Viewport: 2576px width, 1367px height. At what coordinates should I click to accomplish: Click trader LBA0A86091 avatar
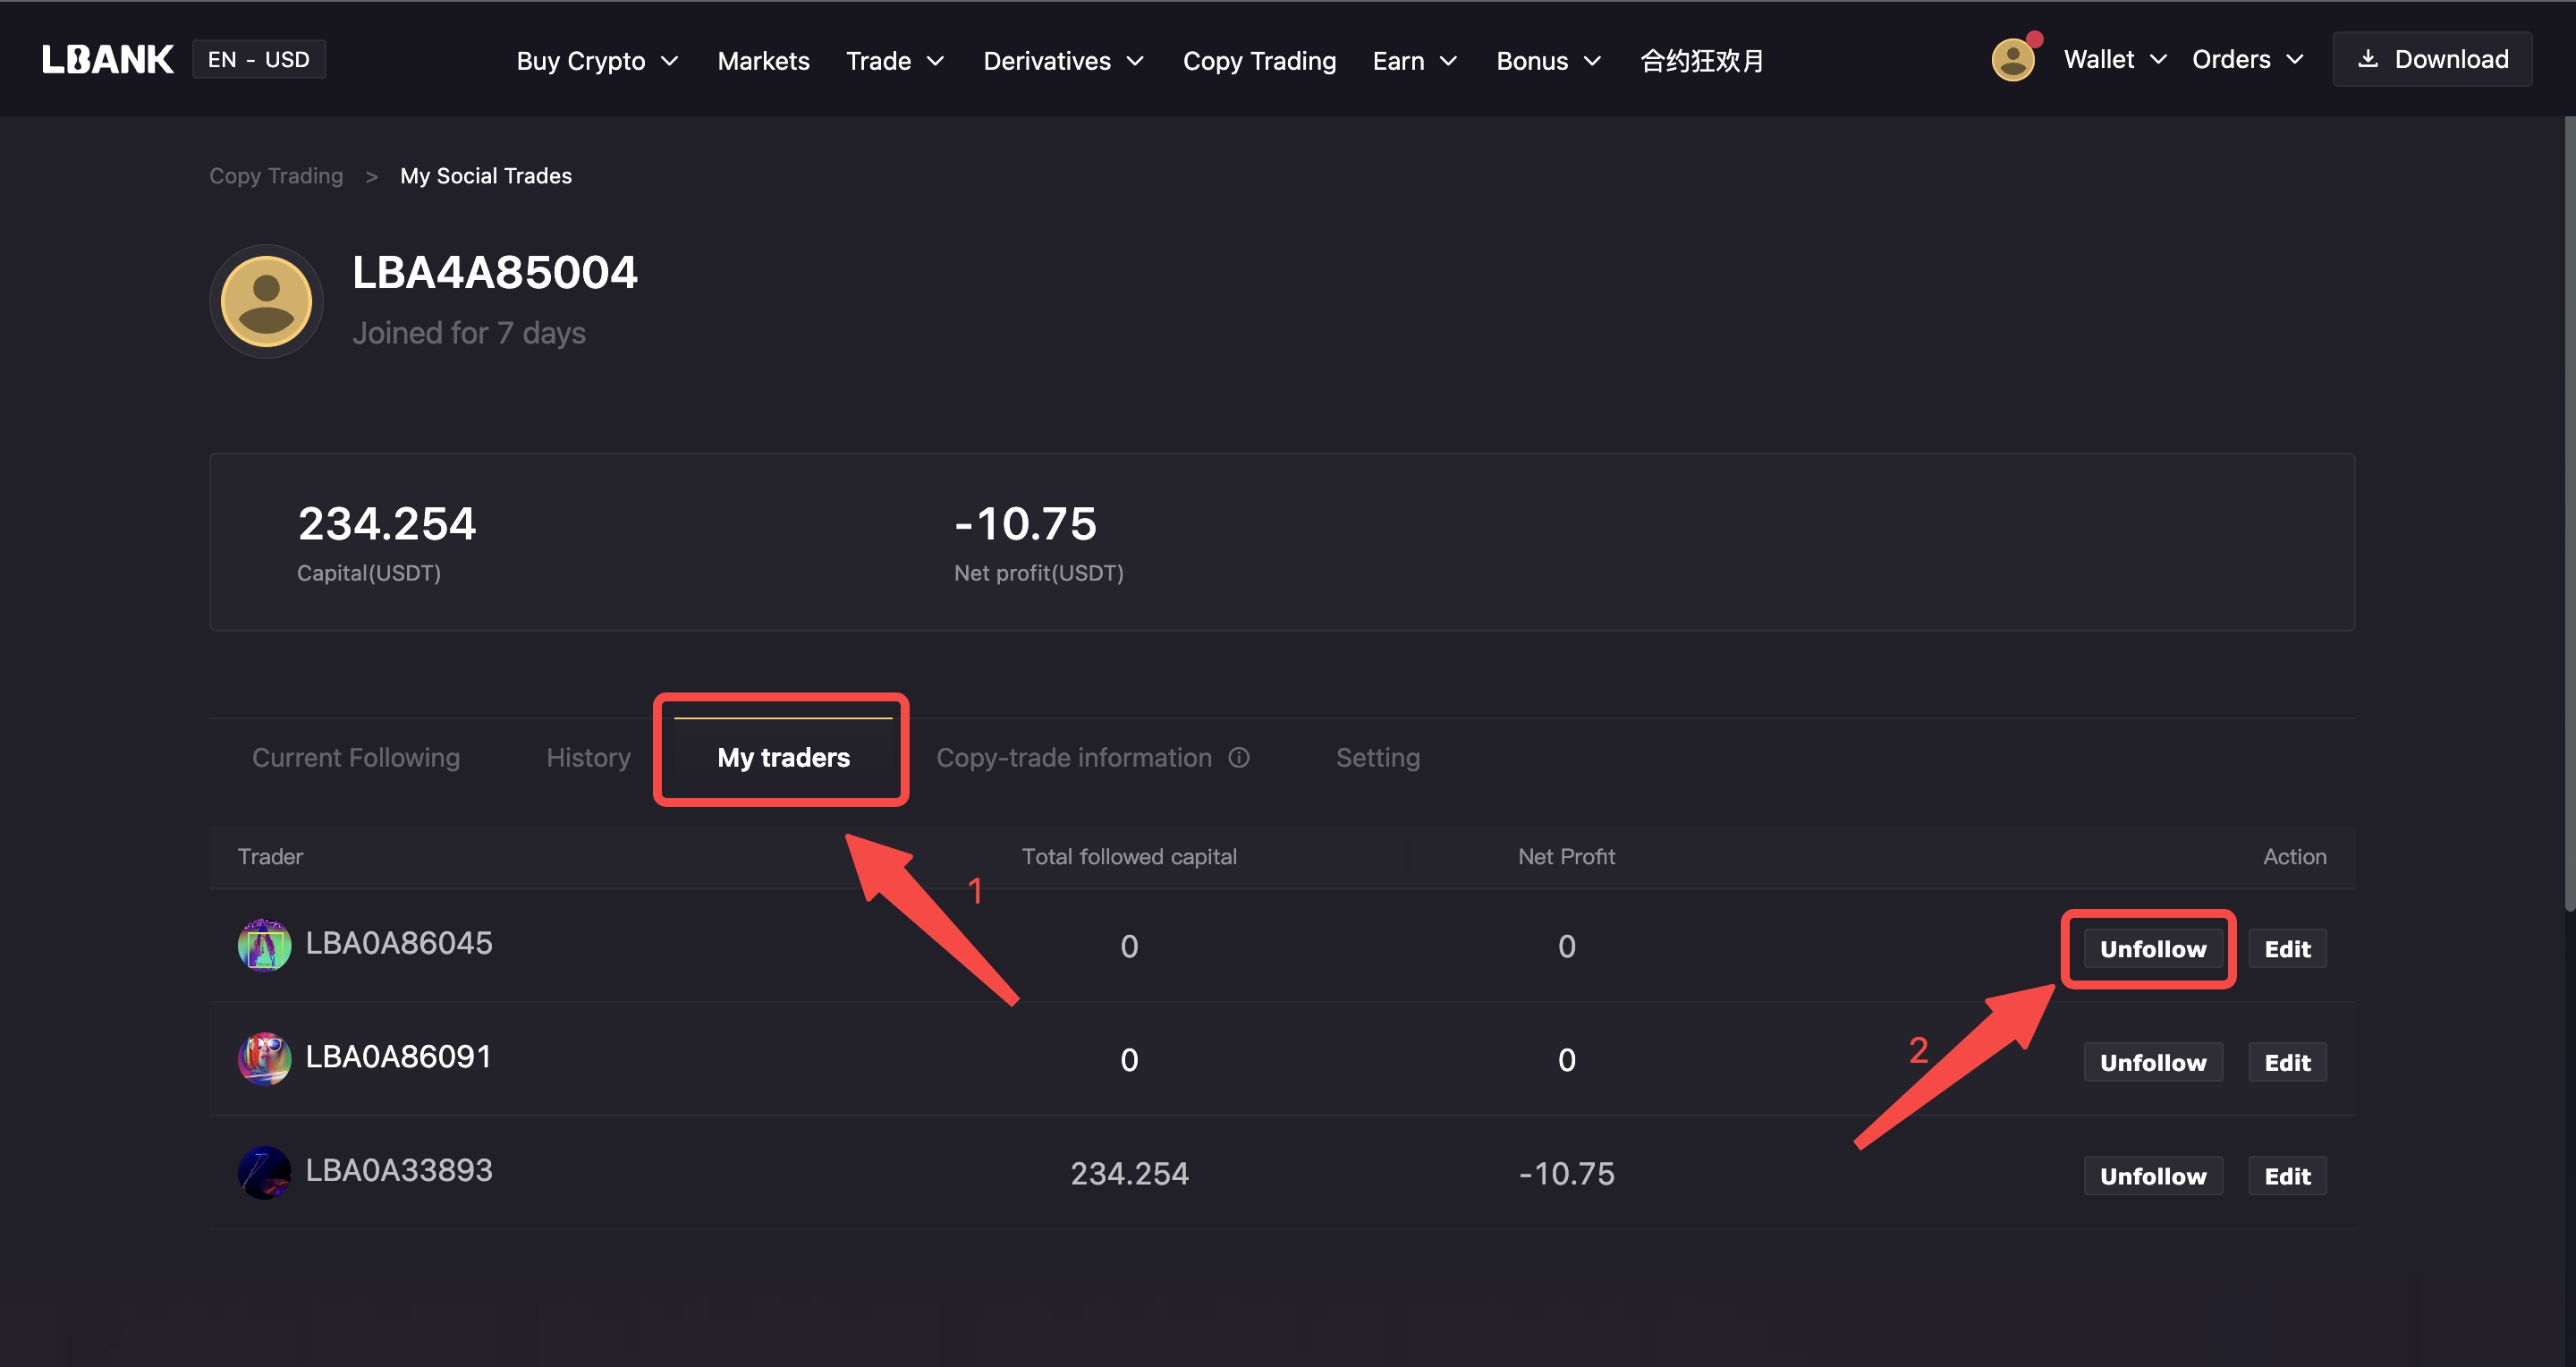[x=264, y=1058]
